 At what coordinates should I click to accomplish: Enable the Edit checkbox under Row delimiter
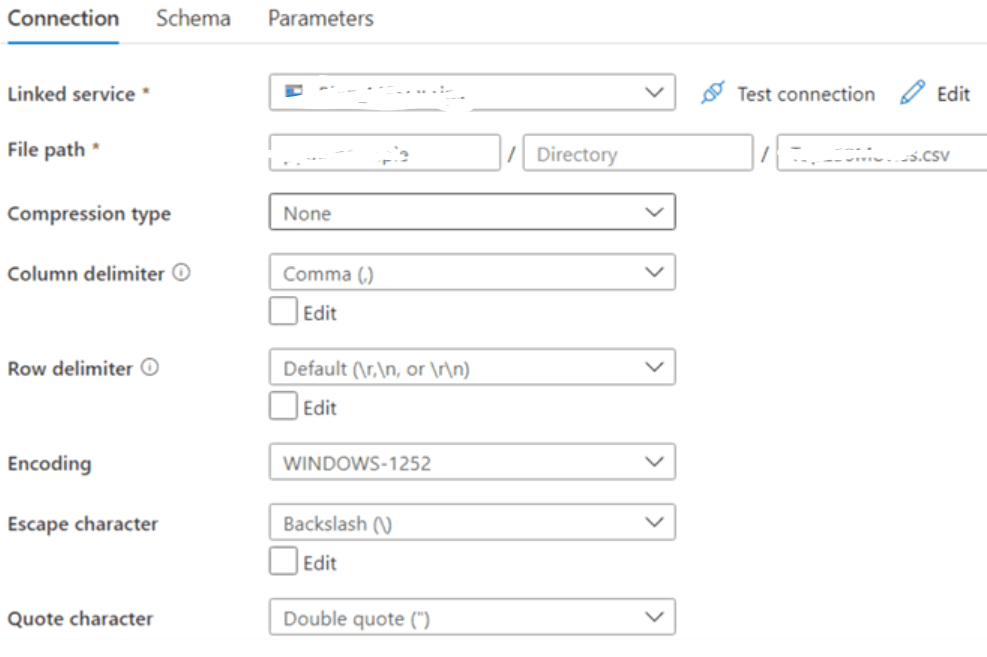282,406
